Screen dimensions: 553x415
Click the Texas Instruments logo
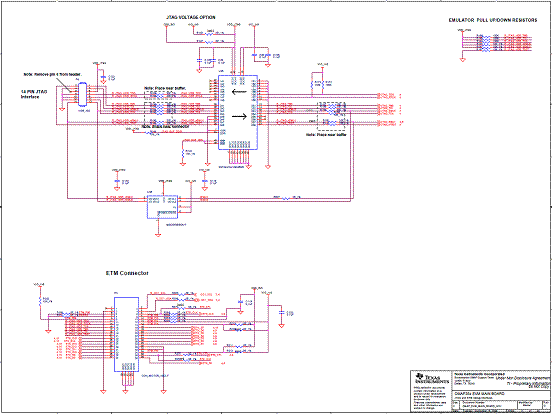pyautogui.click(x=432, y=378)
